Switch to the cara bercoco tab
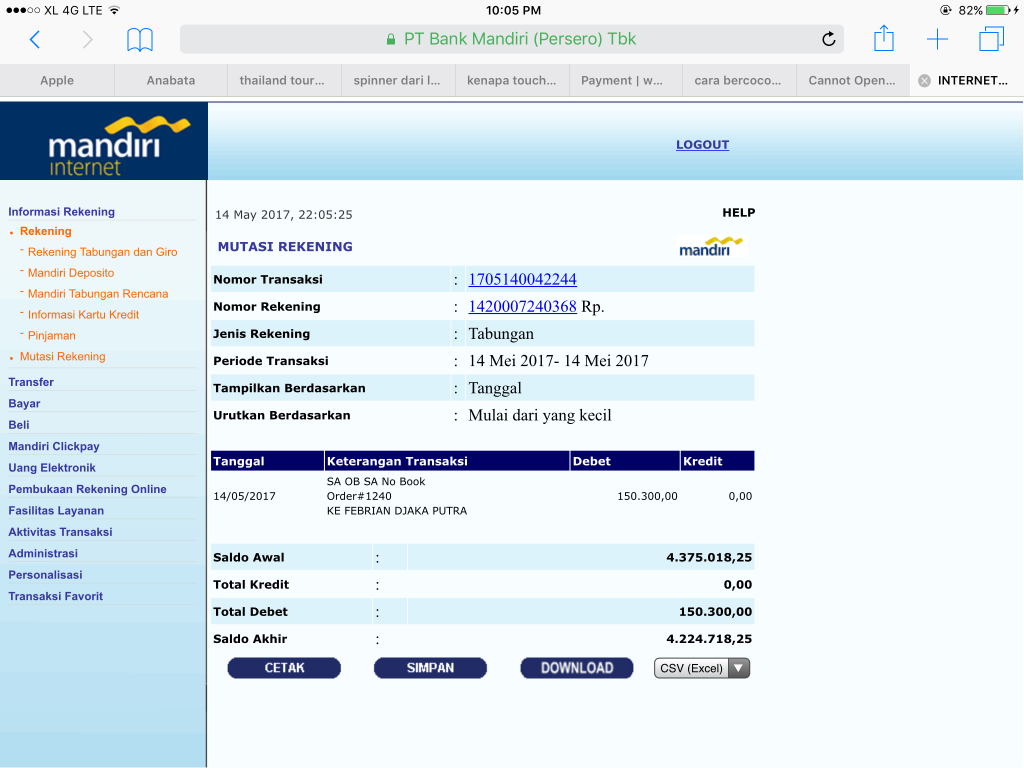 coord(738,80)
